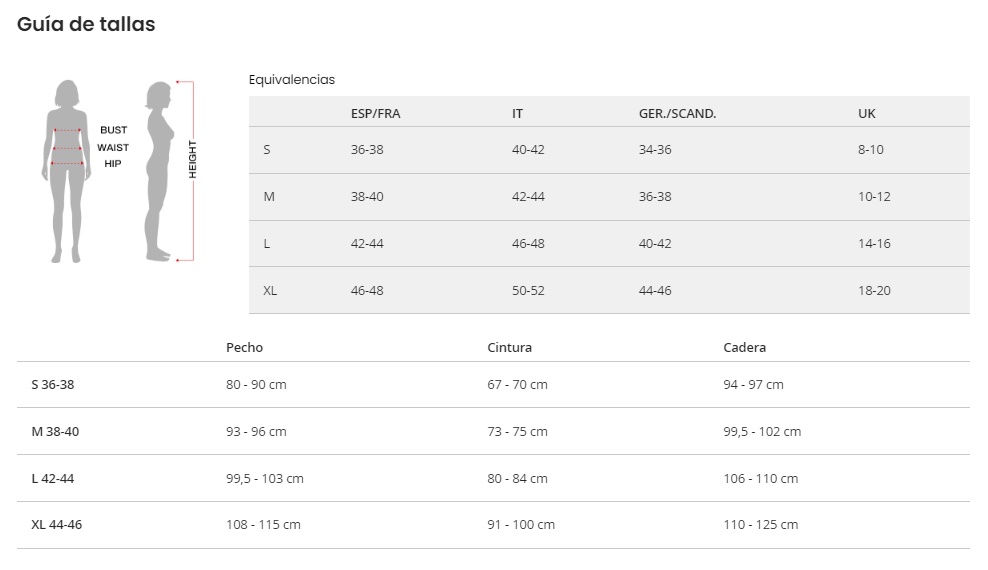Select the XL row in Equivalencias table
Viewport: 988px width, 570px height.
point(270,291)
